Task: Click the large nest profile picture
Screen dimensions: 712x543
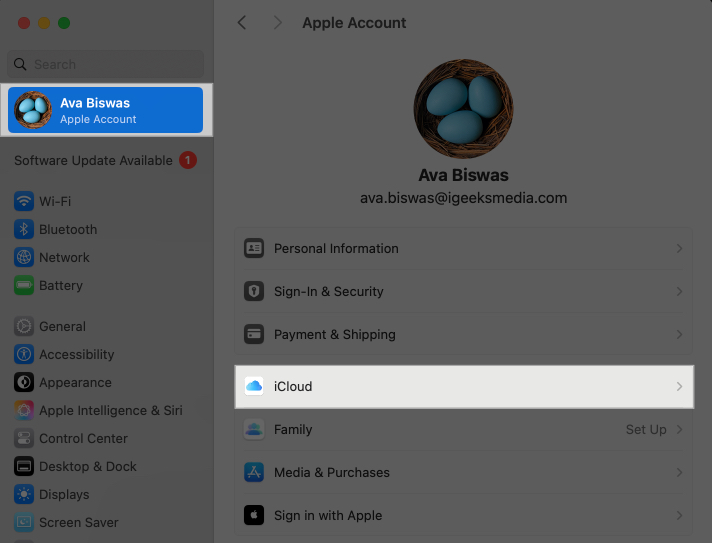Action: [x=464, y=109]
